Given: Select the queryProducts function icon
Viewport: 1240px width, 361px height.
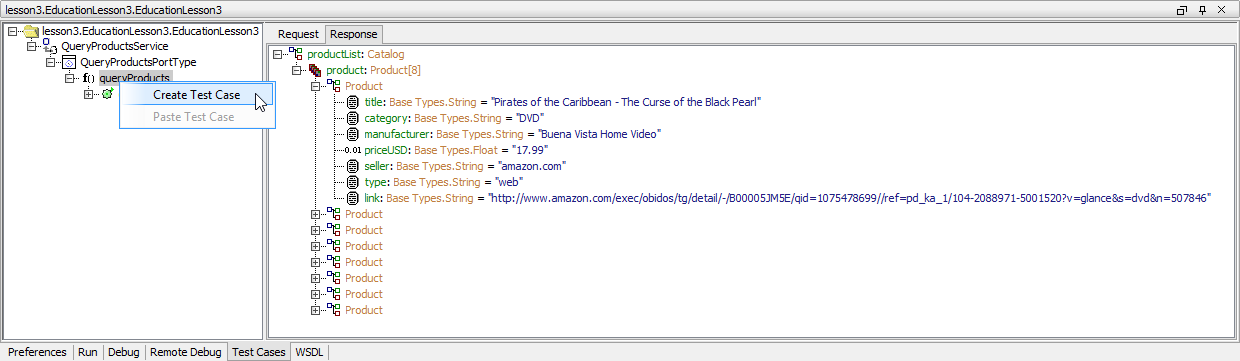Looking at the screenshot, I should coord(88,78).
